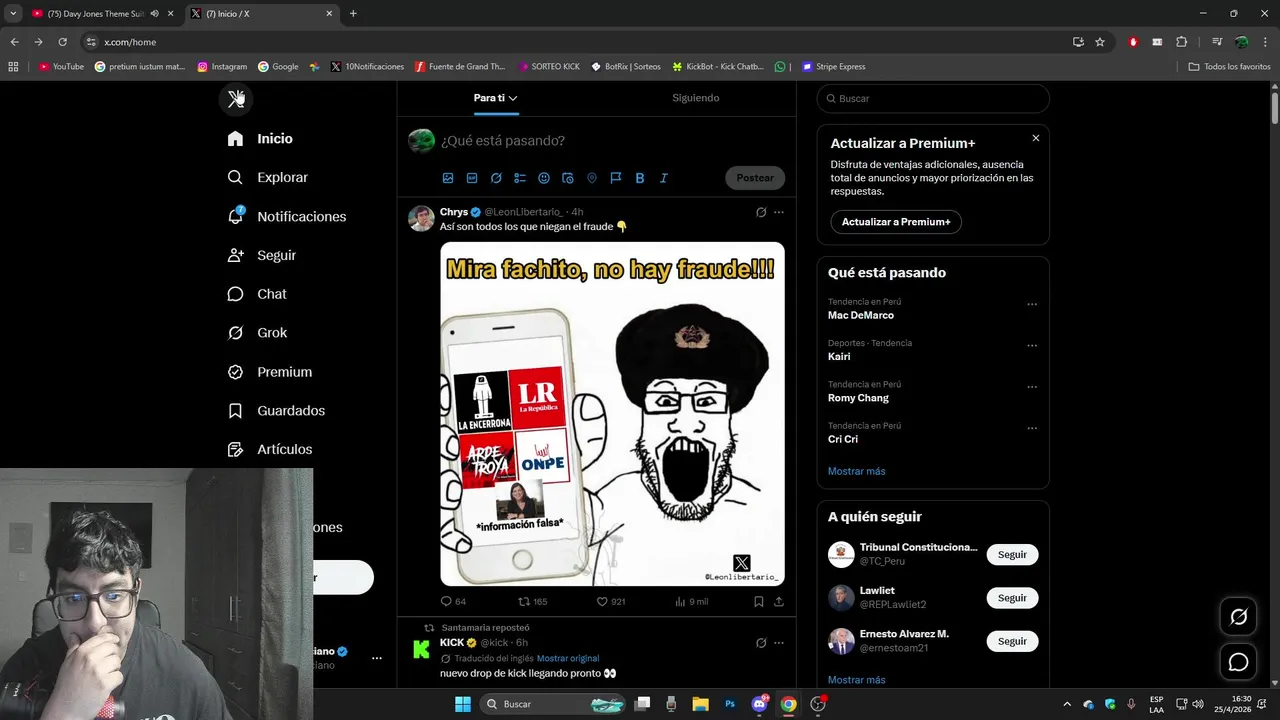Tag a location in the post
Screen dimensions: 1280x720
[x=592, y=178]
